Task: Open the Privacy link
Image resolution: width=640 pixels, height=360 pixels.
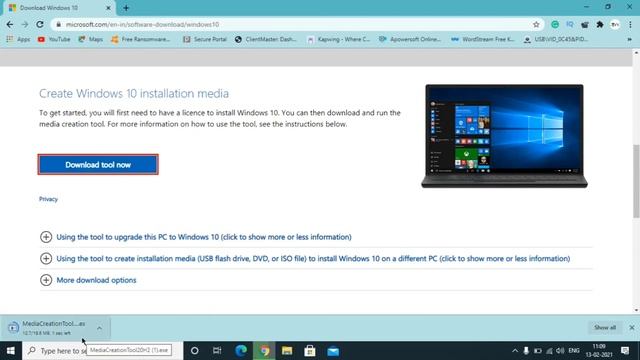Action: (48, 199)
